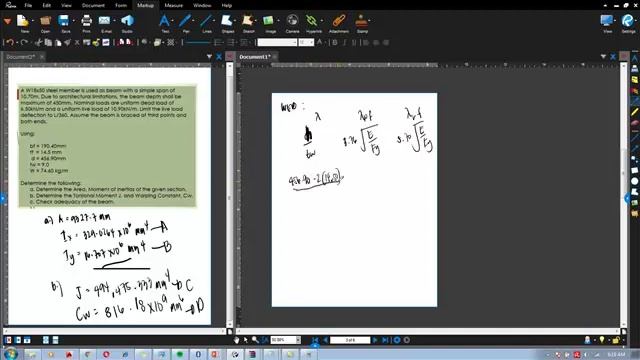The image size is (640, 360).
Task: Select the Camera tool
Action: click(292, 20)
